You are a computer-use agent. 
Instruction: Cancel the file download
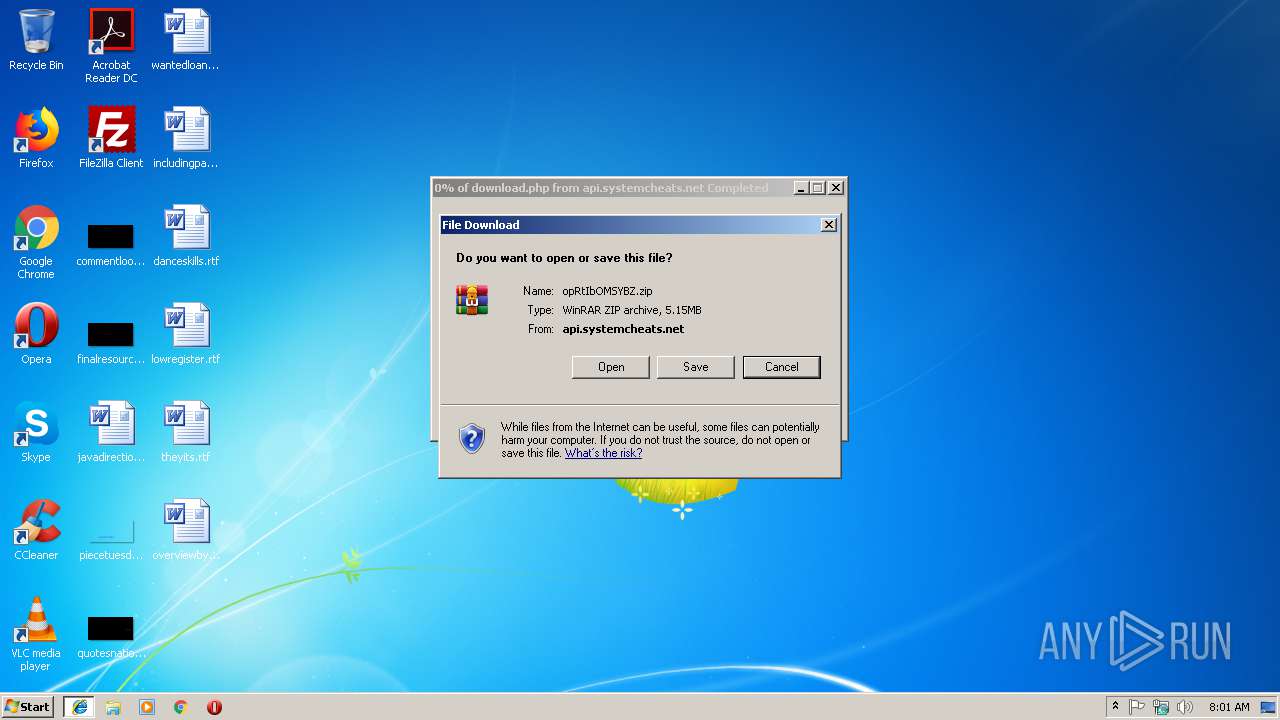[x=782, y=367]
